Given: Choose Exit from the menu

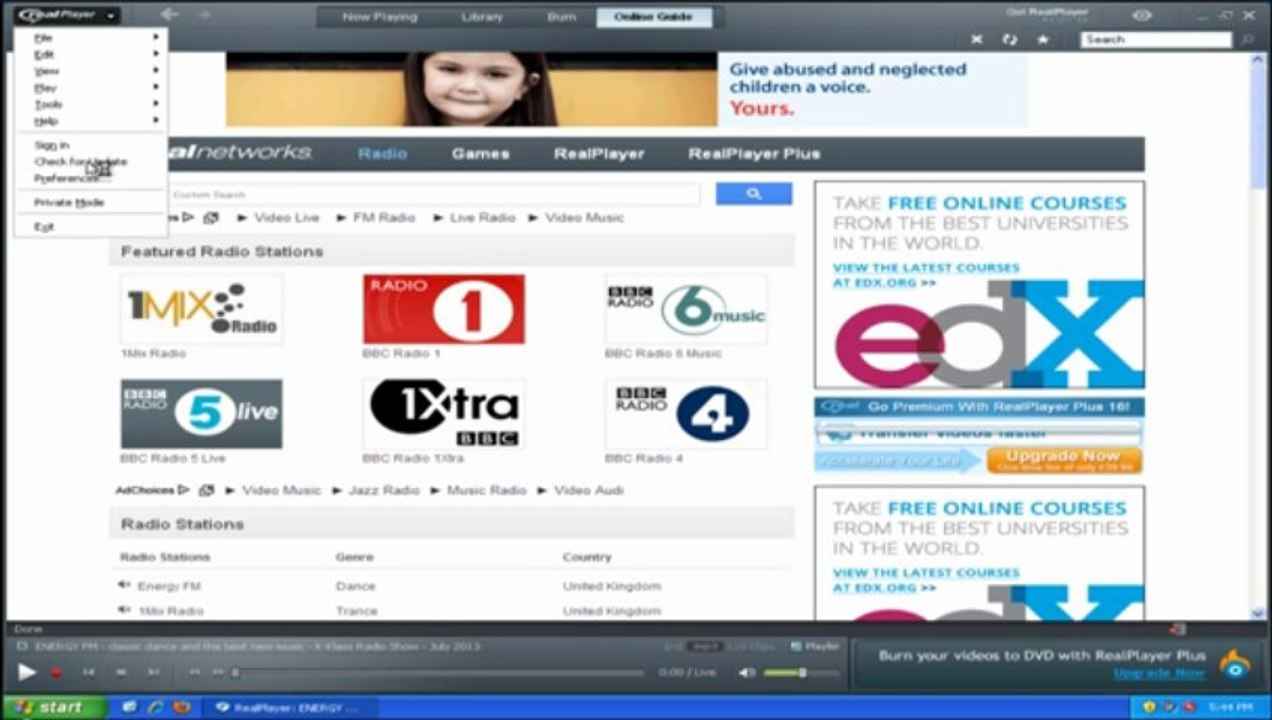Looking at the screenshot, I should pos(91,227).
